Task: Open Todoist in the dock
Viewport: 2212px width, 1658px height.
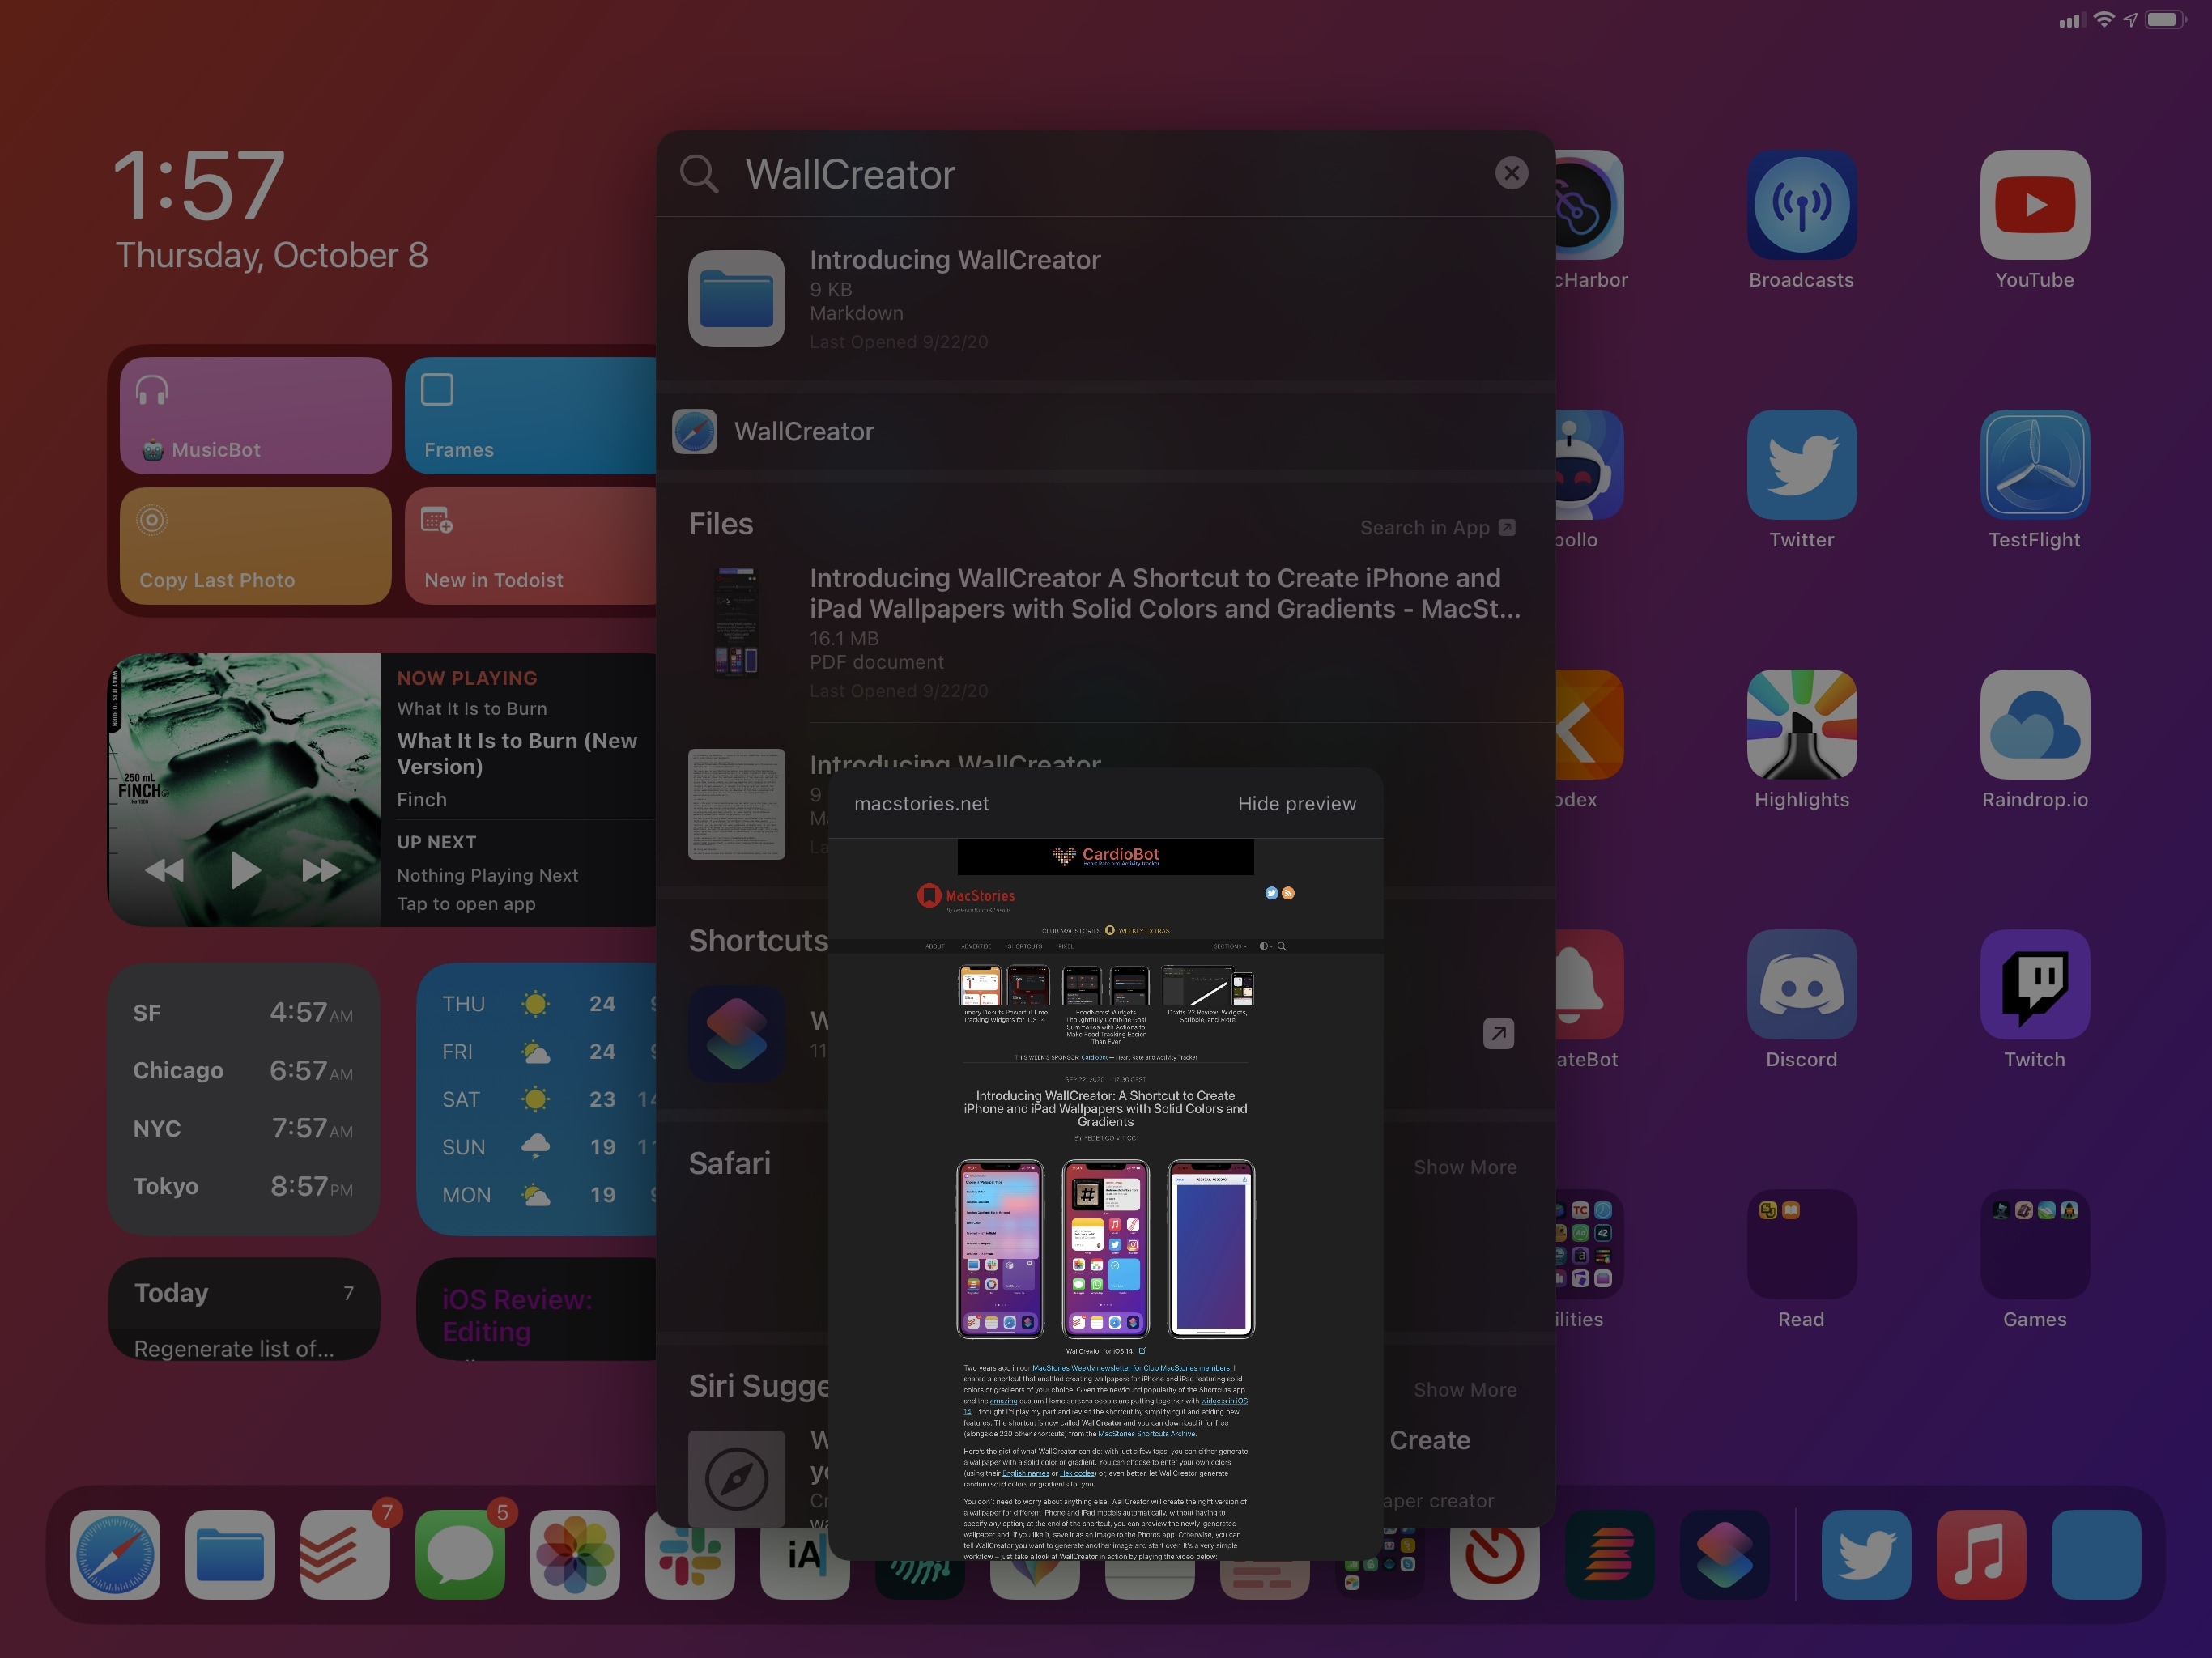Action: click(x=345, y=1554)
